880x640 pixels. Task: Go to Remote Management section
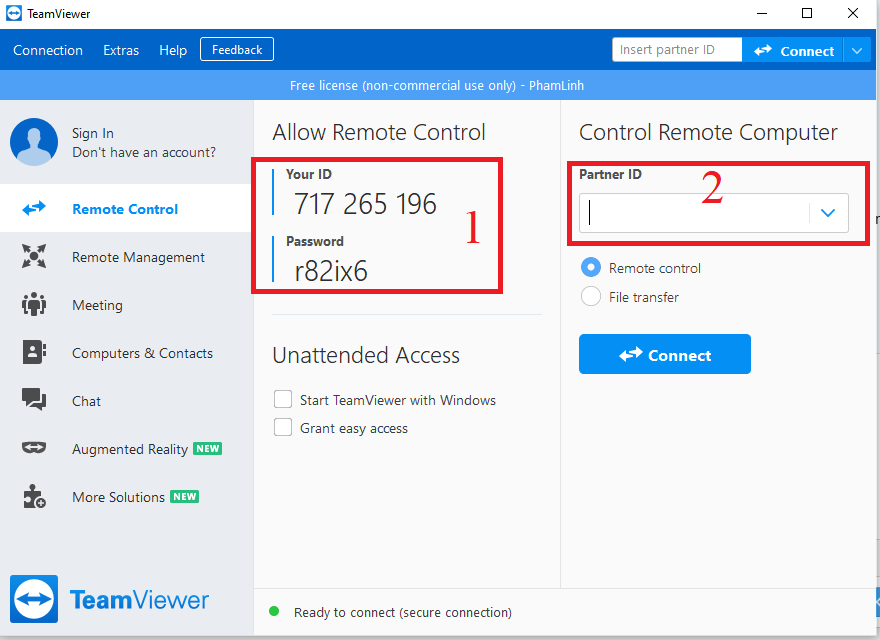point(126,257)
